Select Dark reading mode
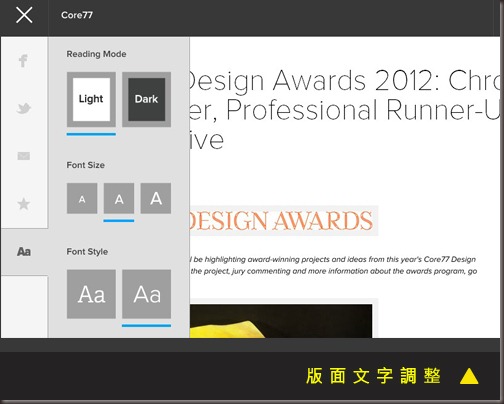Screen dimensions: 504x404 (146, 99)
